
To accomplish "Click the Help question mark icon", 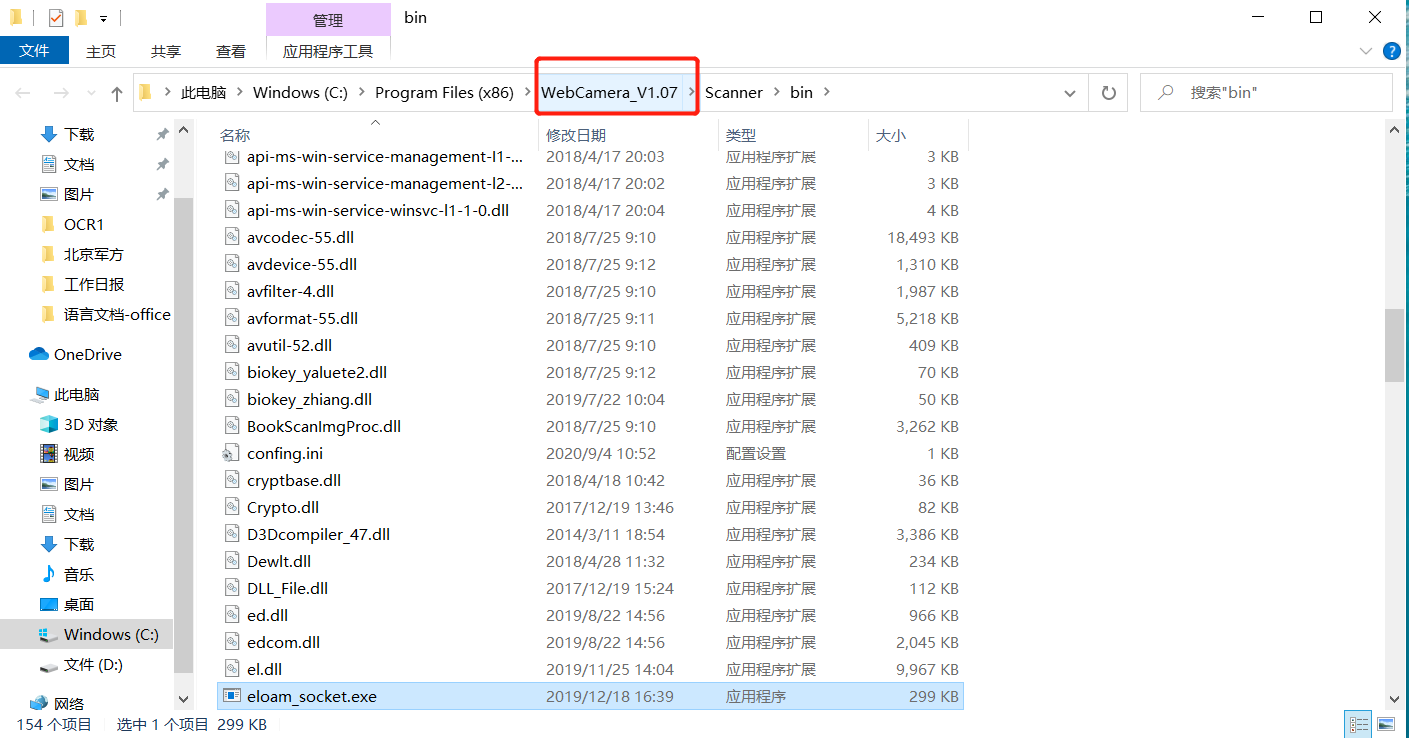I will (1391, 51).
